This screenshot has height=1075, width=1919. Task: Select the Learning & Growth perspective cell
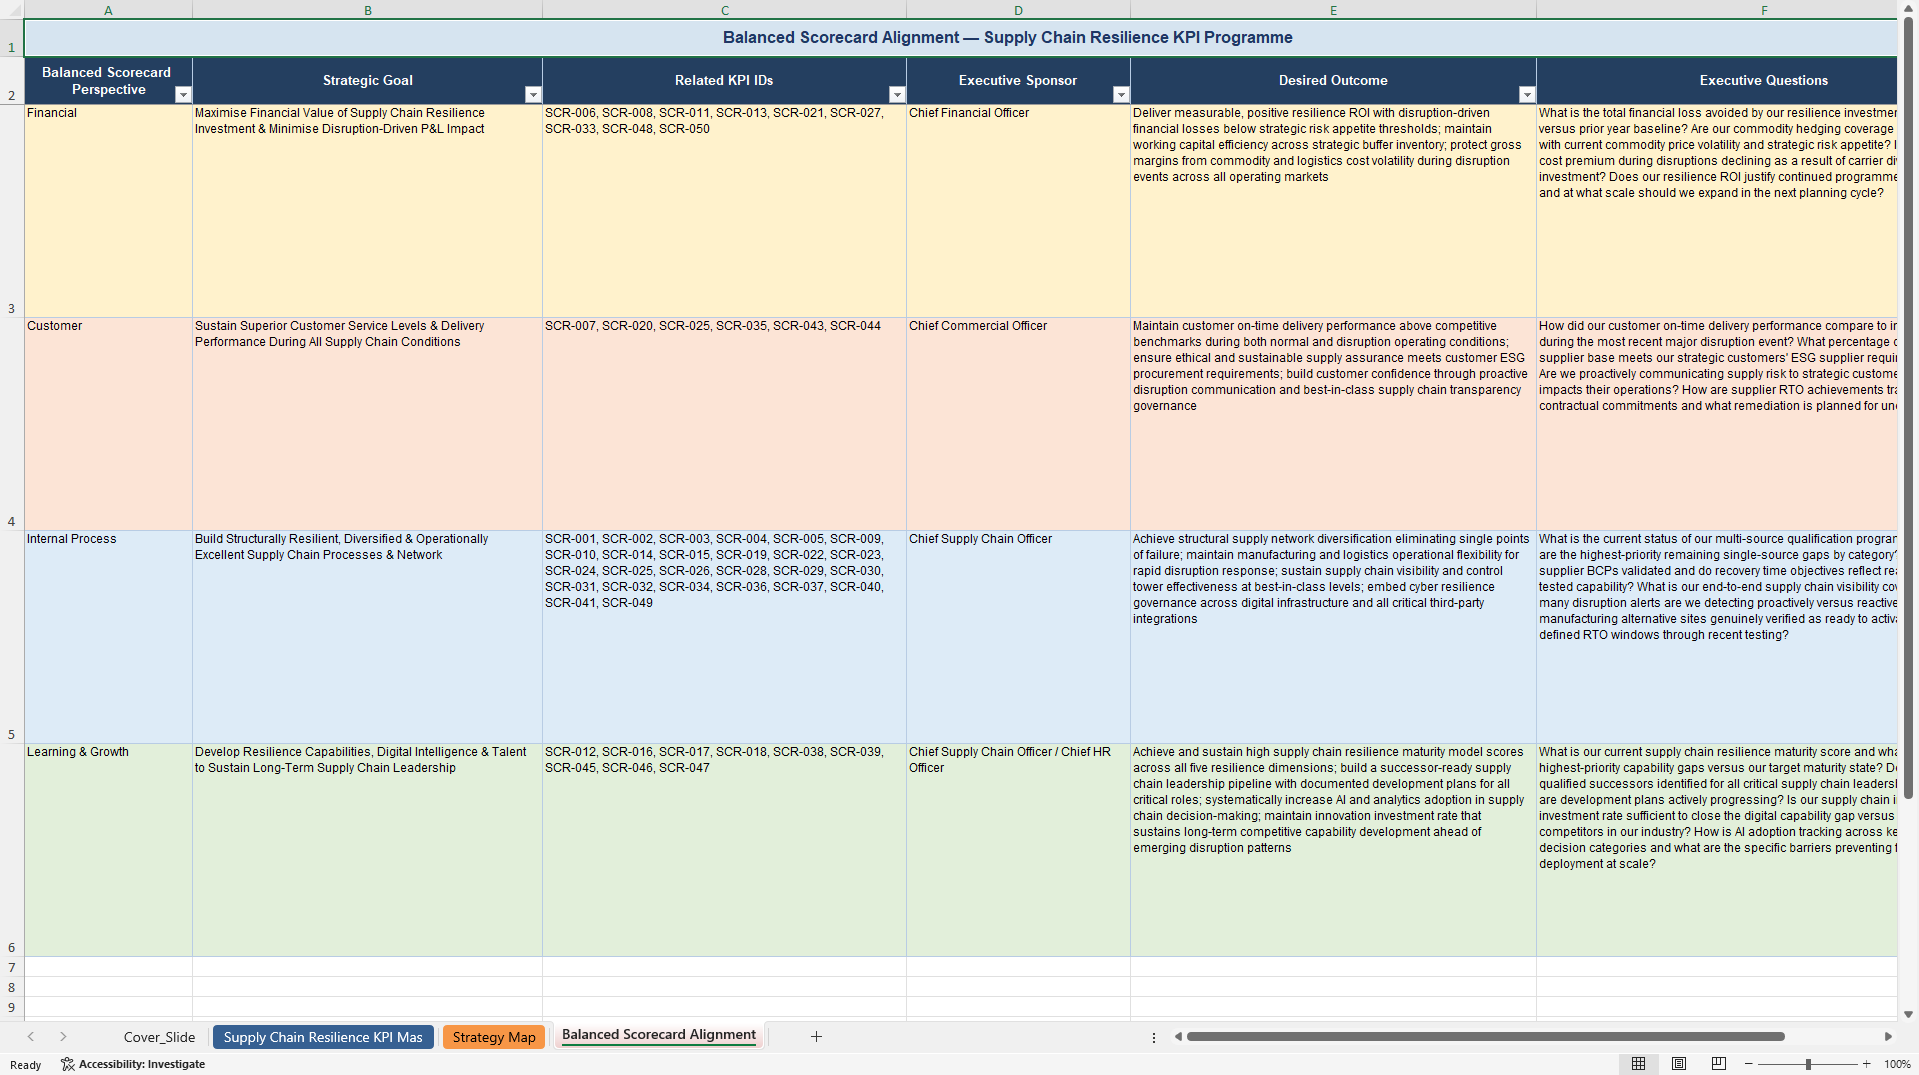point(108,850)
